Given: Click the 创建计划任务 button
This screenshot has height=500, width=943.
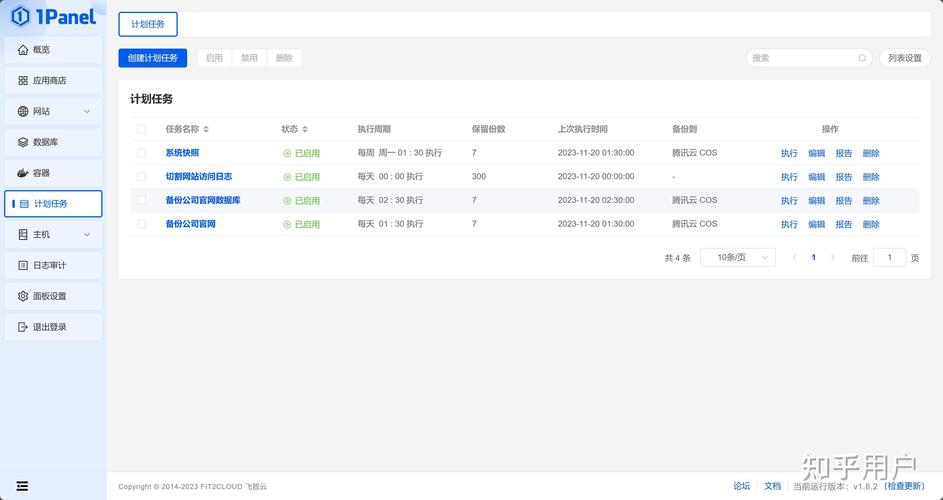Looking at the screenshot, I should point(153,58).
